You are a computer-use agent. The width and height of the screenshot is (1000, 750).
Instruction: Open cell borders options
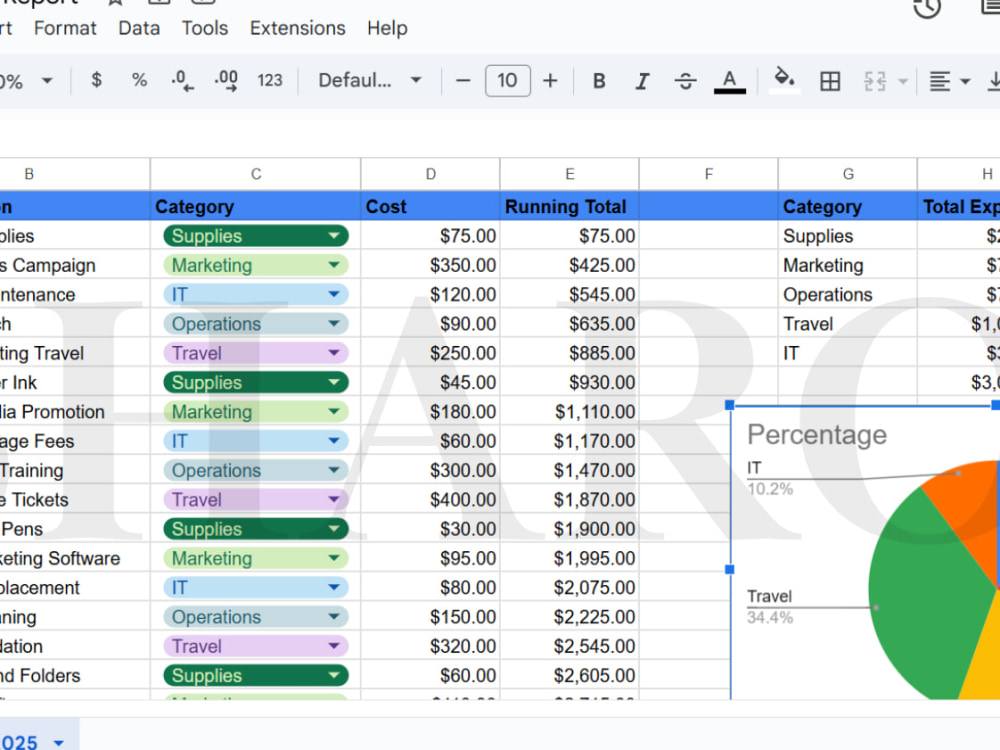(830, 81)
